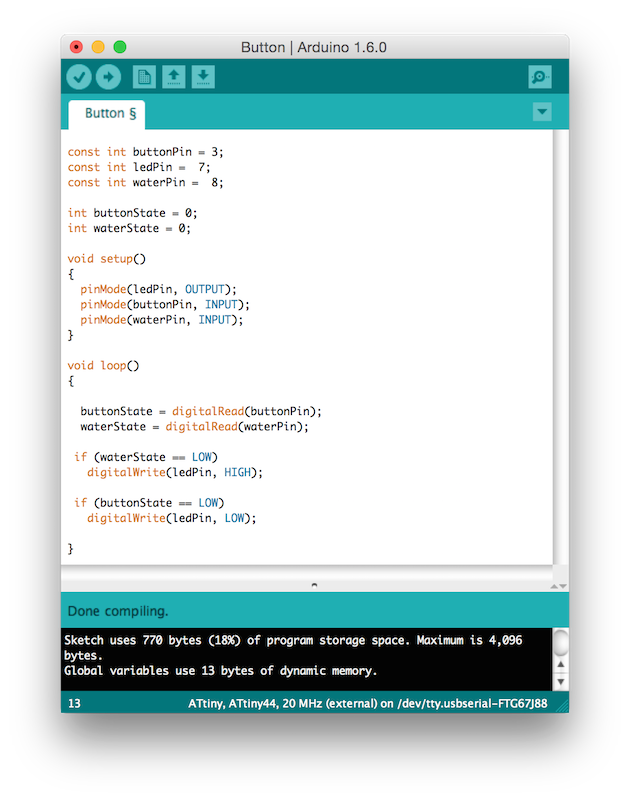Image resolution: width=630 pixels, height=800 pixels.
Task: Click the line 'const int ledPin = 7;'
Action: 139,167
